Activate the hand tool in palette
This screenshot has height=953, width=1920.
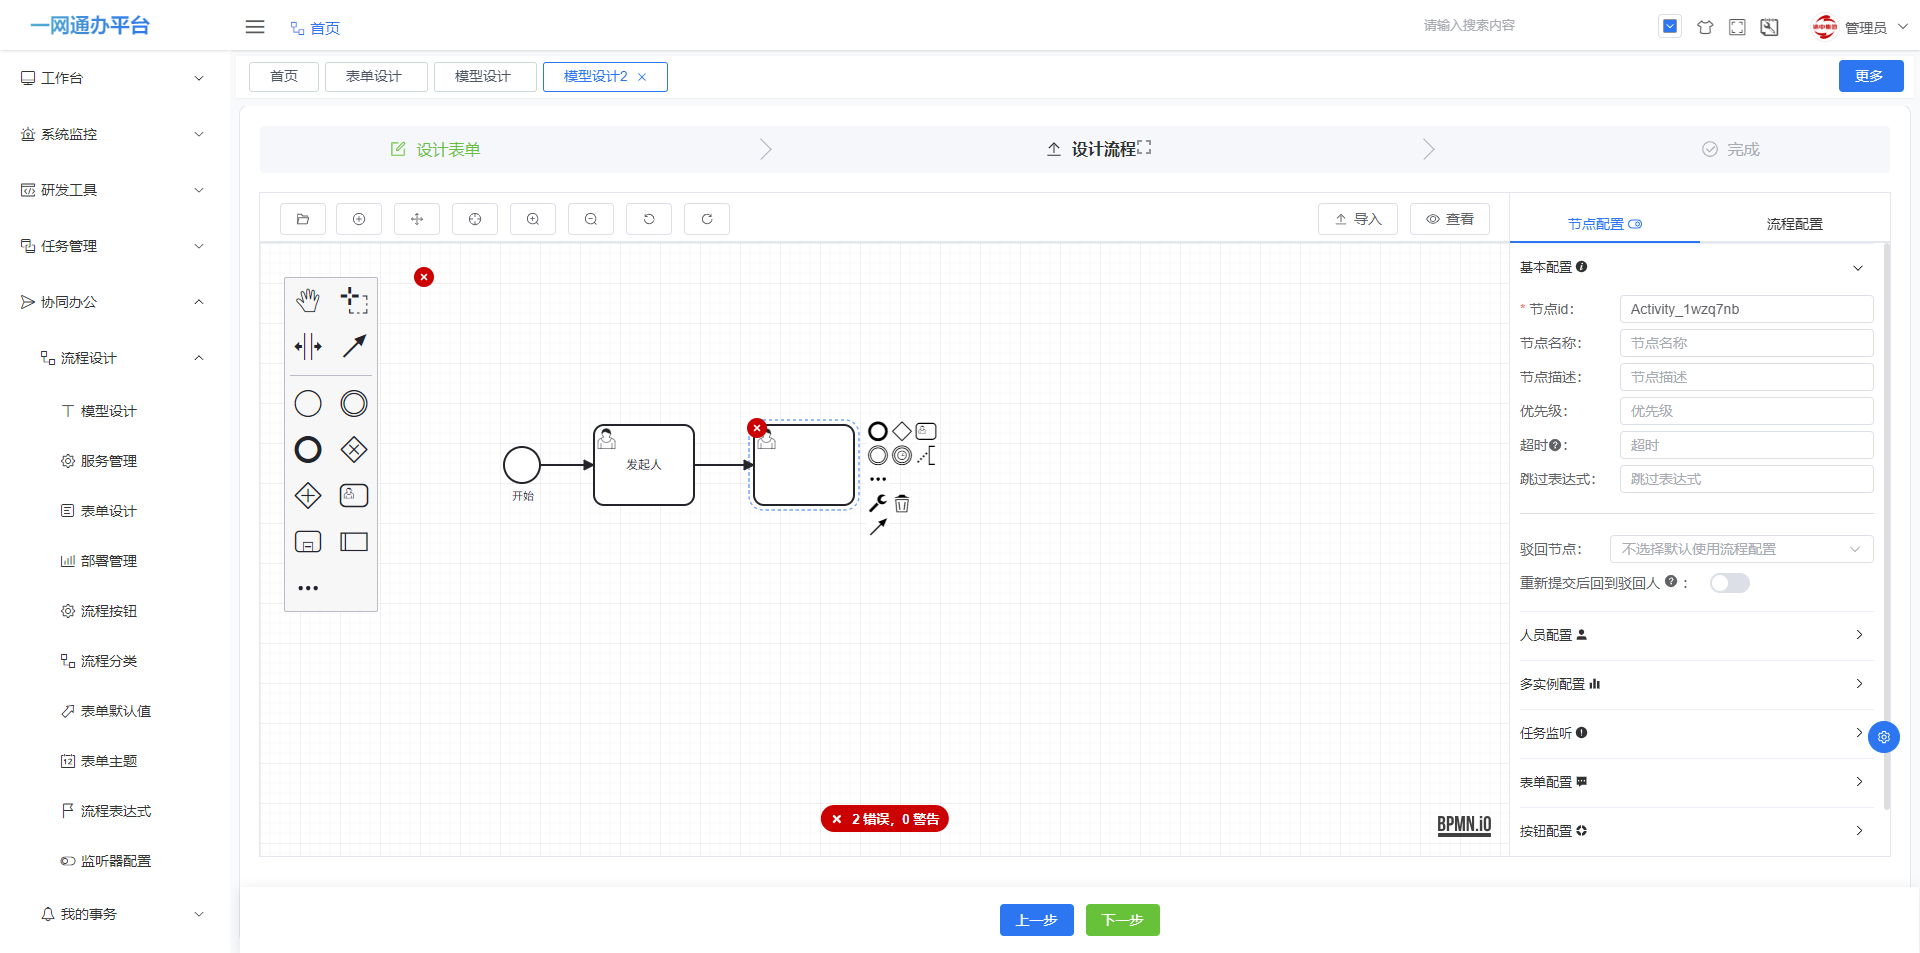coord(308,300)
